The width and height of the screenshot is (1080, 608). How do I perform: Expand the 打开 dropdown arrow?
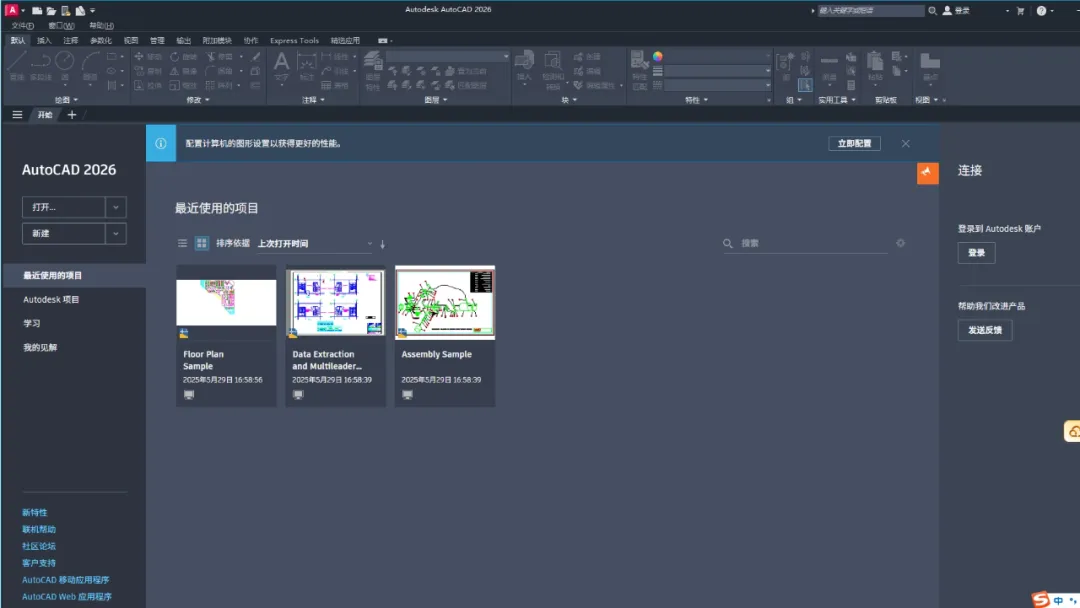point(116,207)
